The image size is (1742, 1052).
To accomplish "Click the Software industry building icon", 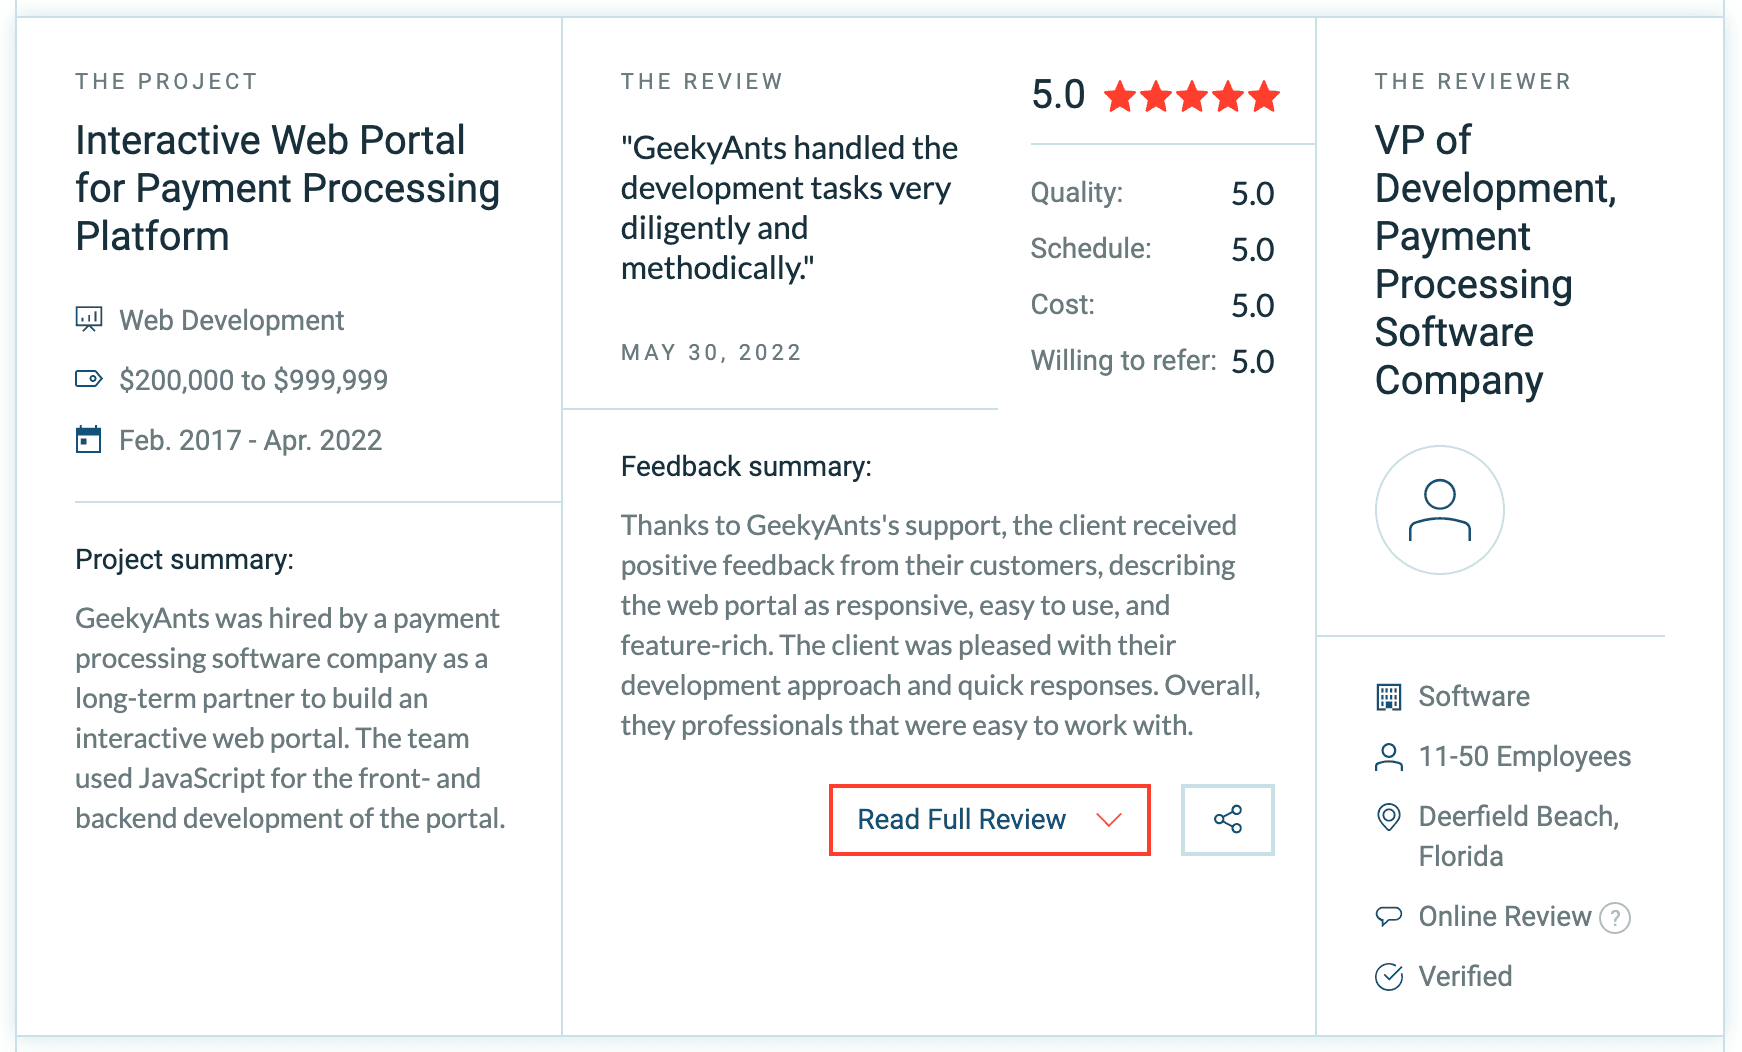I will click(1389, 697).
